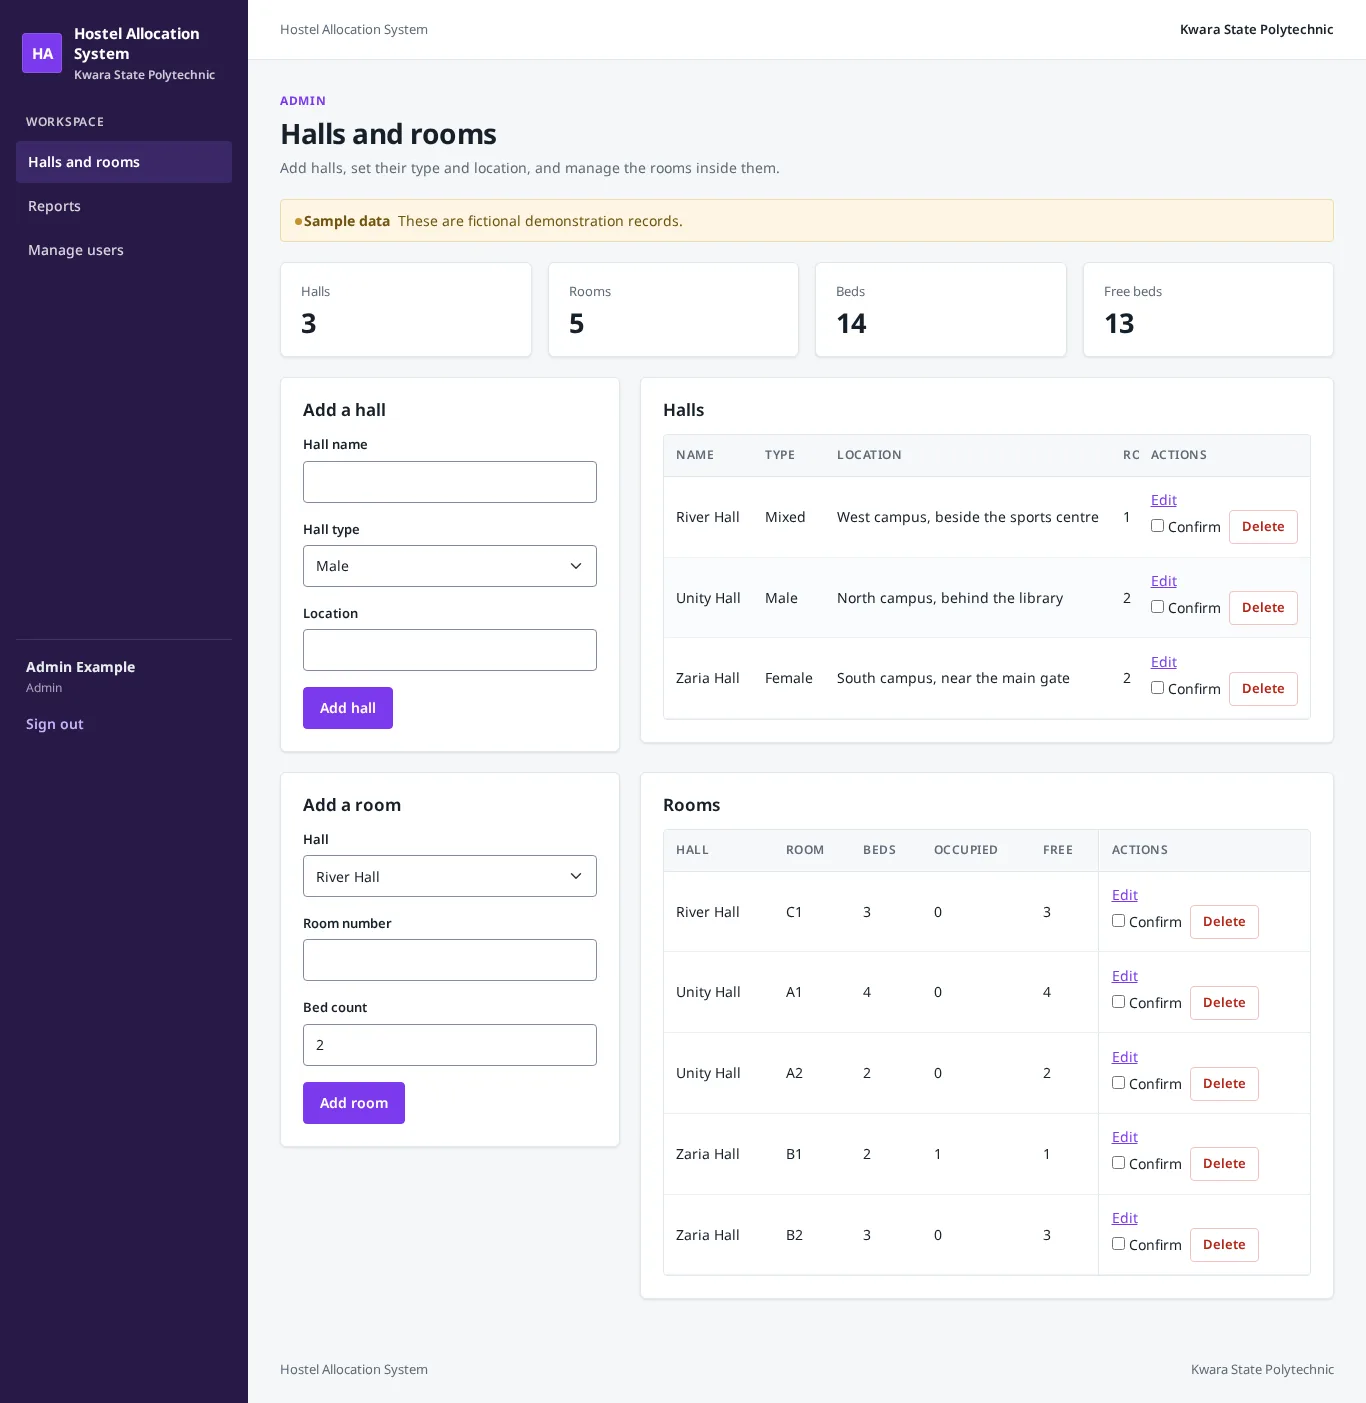
Task: Edit room B1 of Zaria Hall
Action: tap(1125, 1137)
